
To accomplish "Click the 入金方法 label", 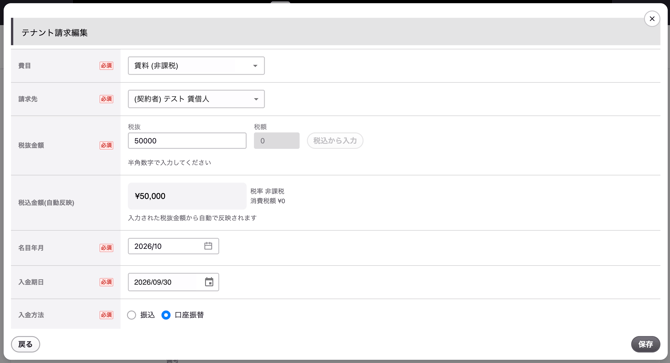I will [31, 315].
